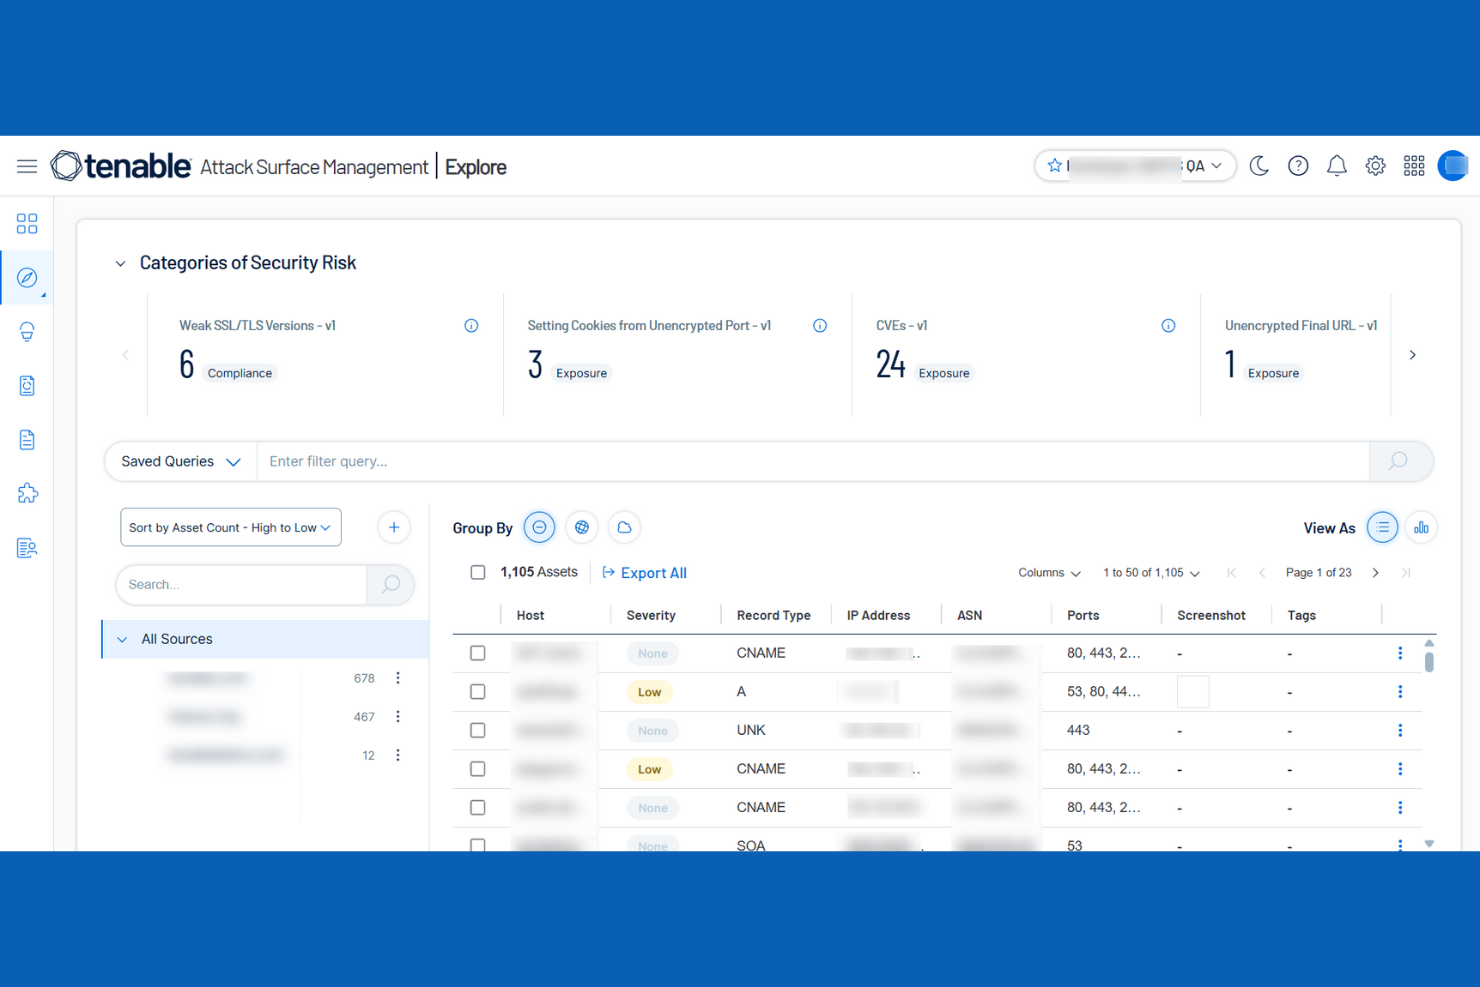Viewport: 1480px width, 987px height.
Task: Collapse the All Sources tree item
Action: [122, 638]
